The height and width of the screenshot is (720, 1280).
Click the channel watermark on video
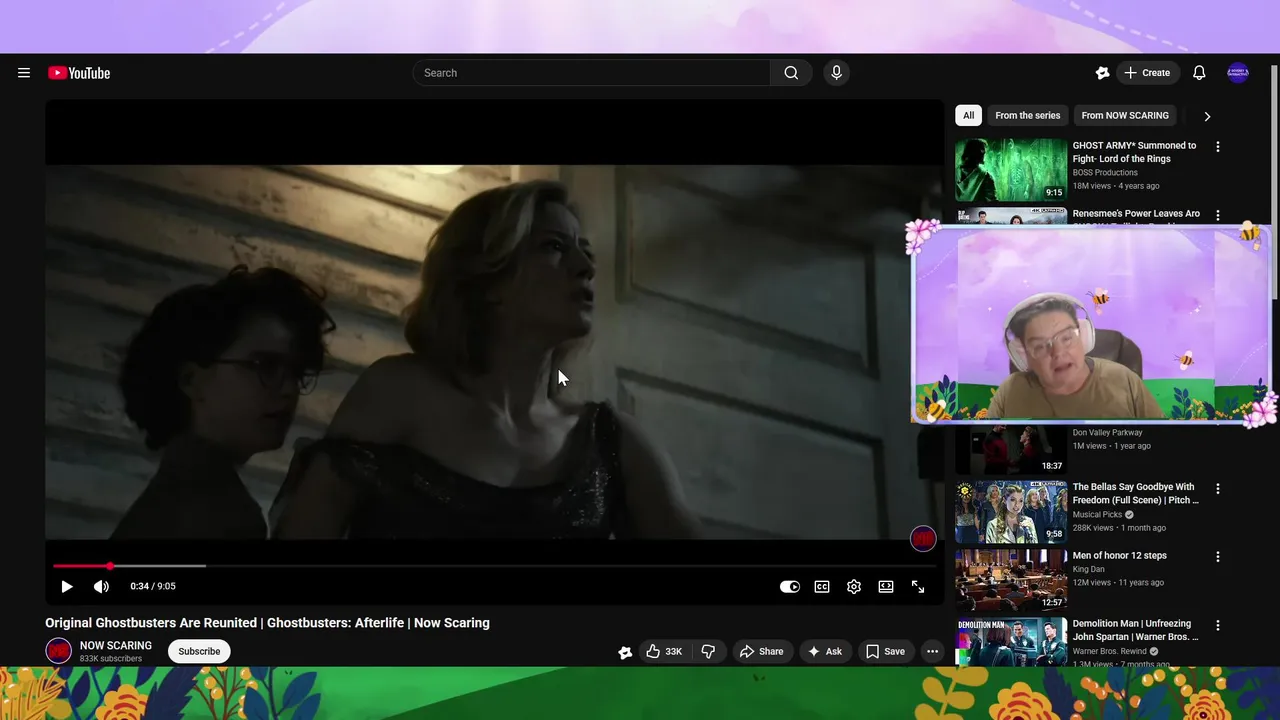pyautogui.click(x=923, y=539)
